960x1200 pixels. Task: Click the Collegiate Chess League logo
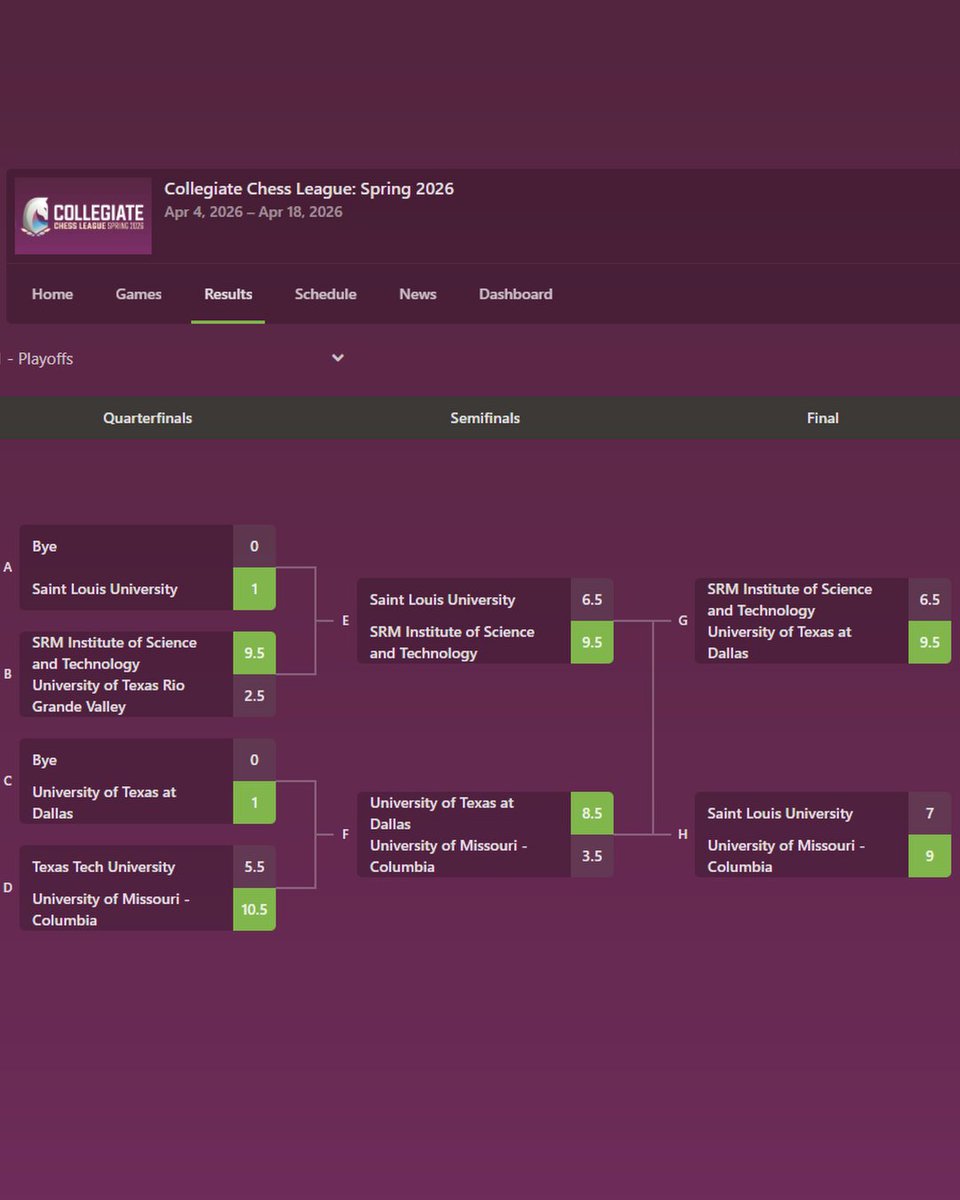[83, 216]
